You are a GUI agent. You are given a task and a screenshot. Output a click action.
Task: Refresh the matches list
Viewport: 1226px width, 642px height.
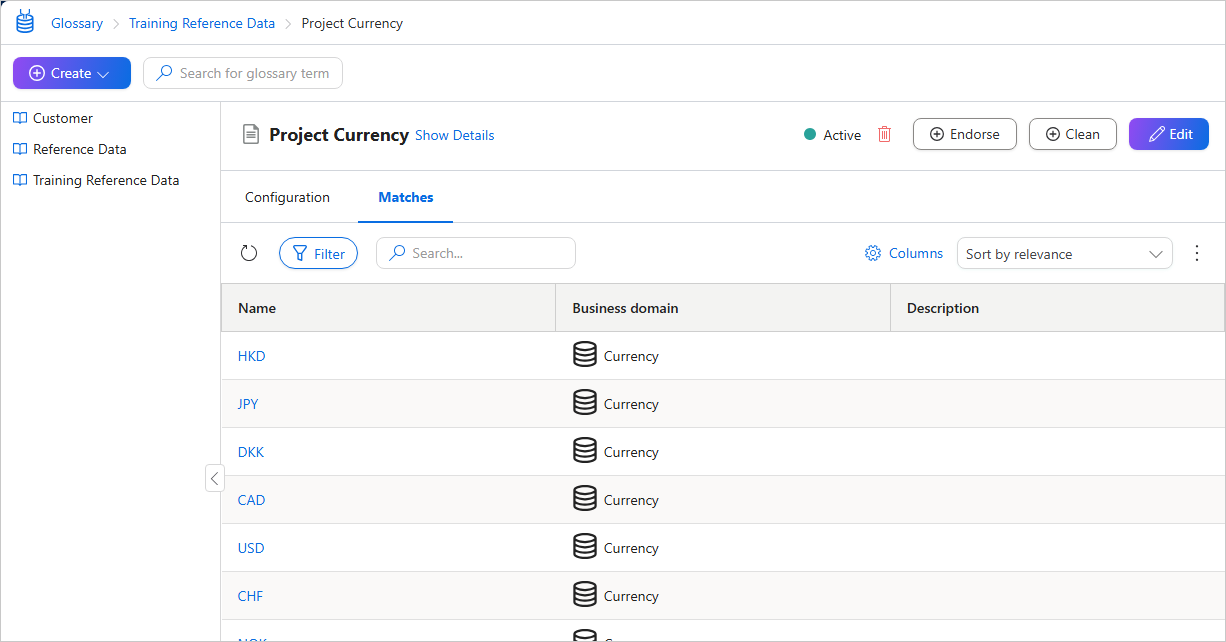click(249, 253)
